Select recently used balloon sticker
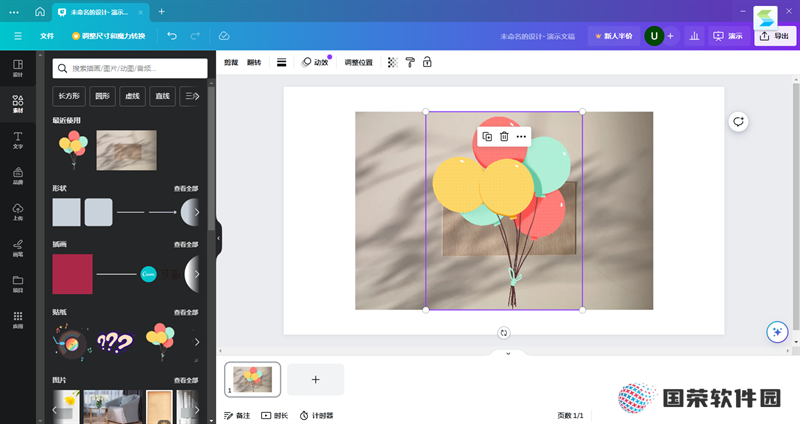800x424 pixels. [x=73, y=150]
